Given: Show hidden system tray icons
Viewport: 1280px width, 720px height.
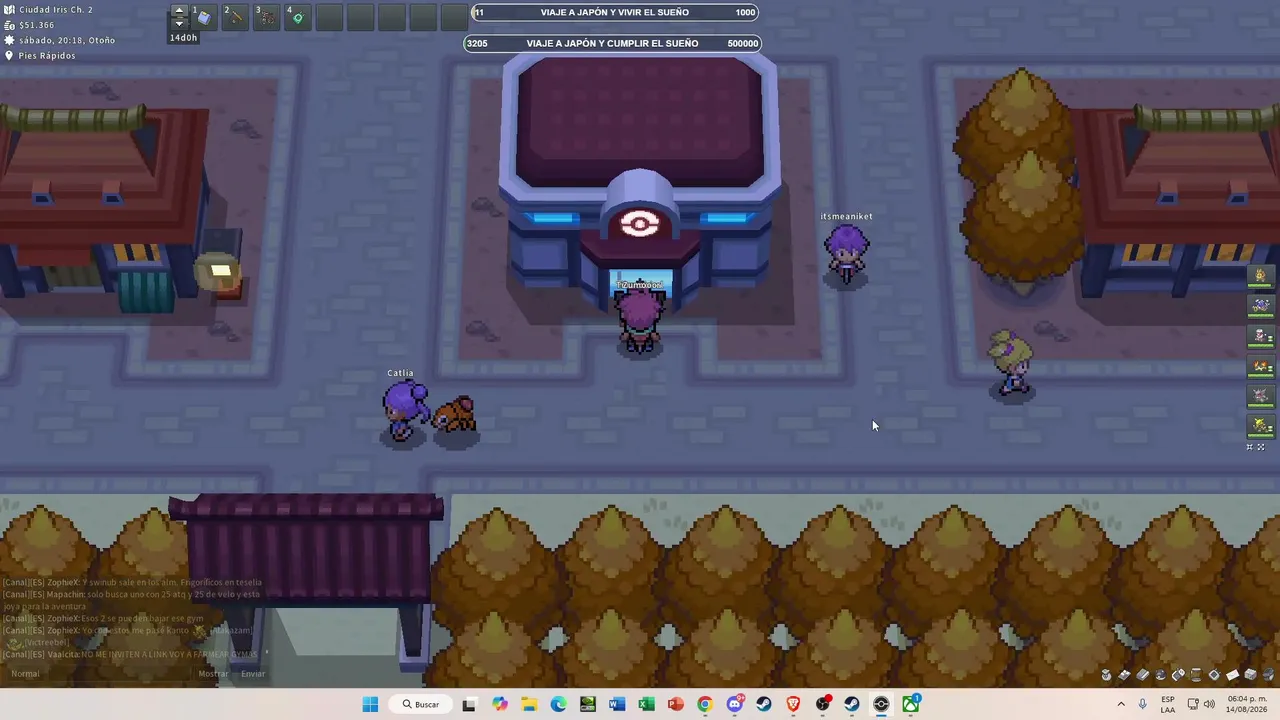Looking at the screenshot, I should (1121, 704).
